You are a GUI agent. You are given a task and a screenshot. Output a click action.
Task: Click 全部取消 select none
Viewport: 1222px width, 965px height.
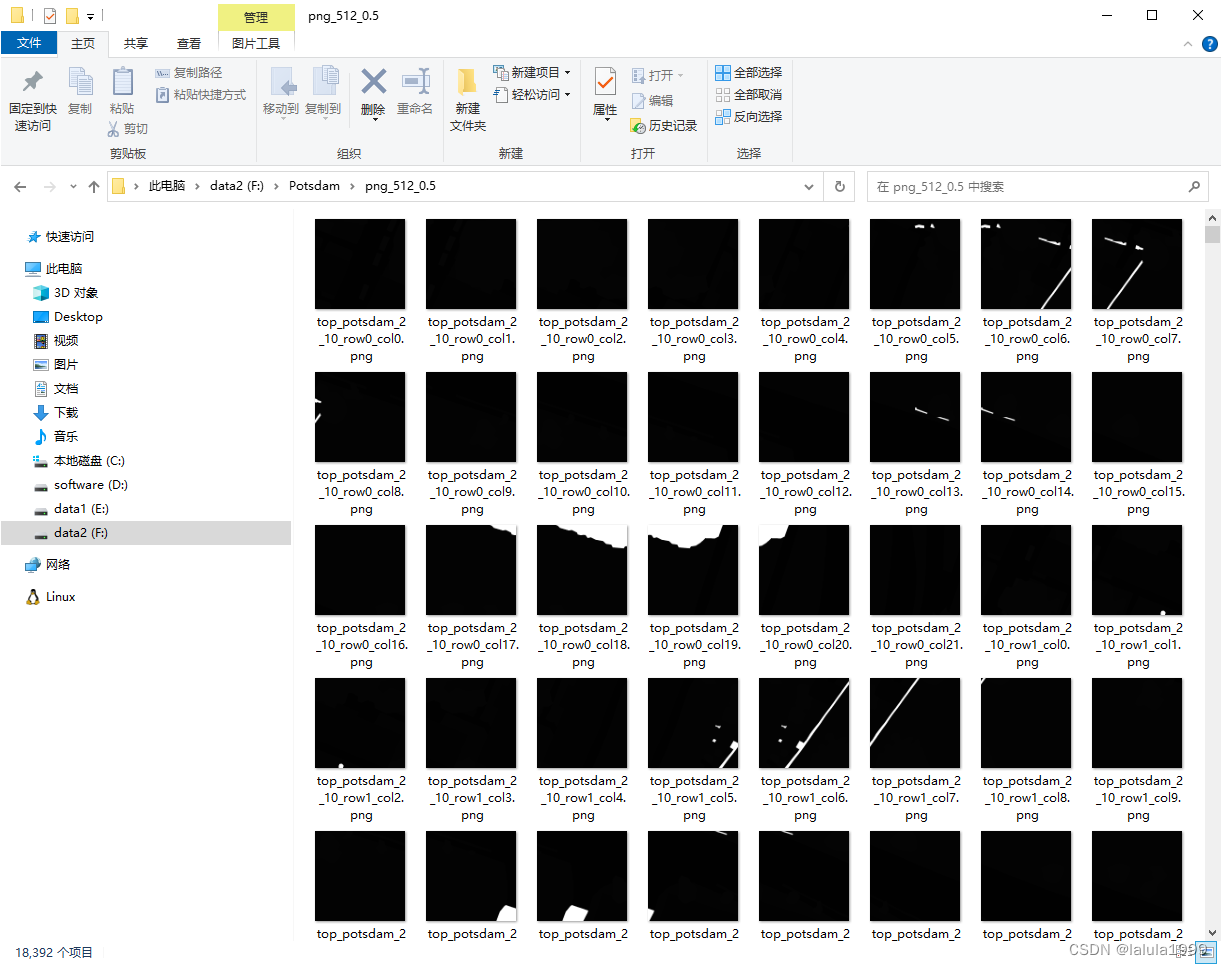(749, 95)
